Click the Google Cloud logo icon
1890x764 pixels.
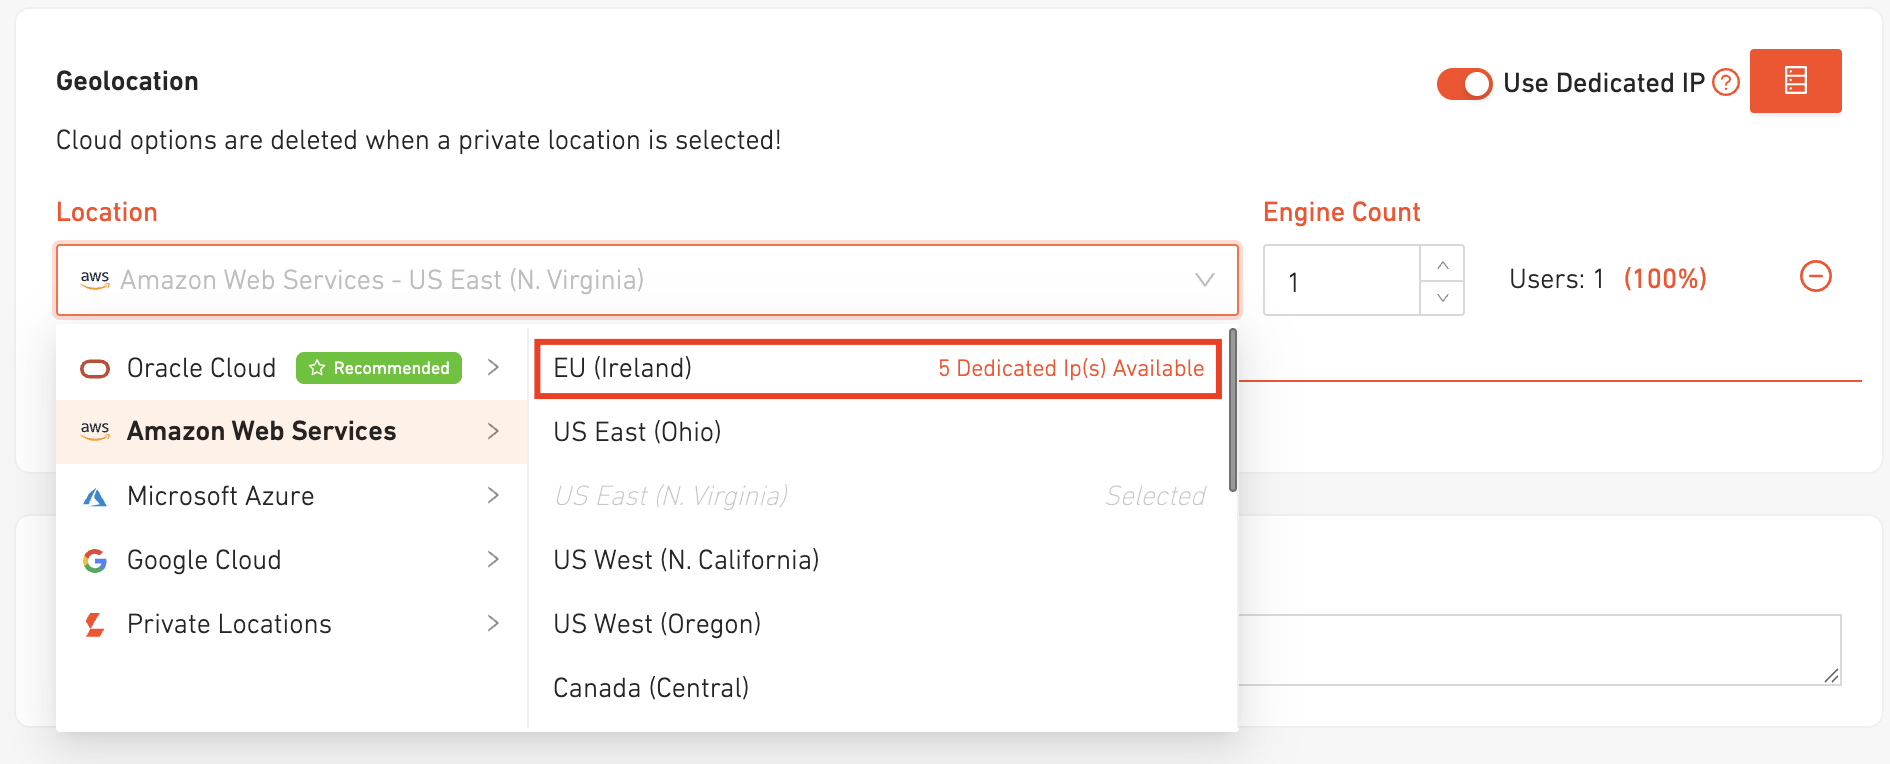click(x=95, y=561)
